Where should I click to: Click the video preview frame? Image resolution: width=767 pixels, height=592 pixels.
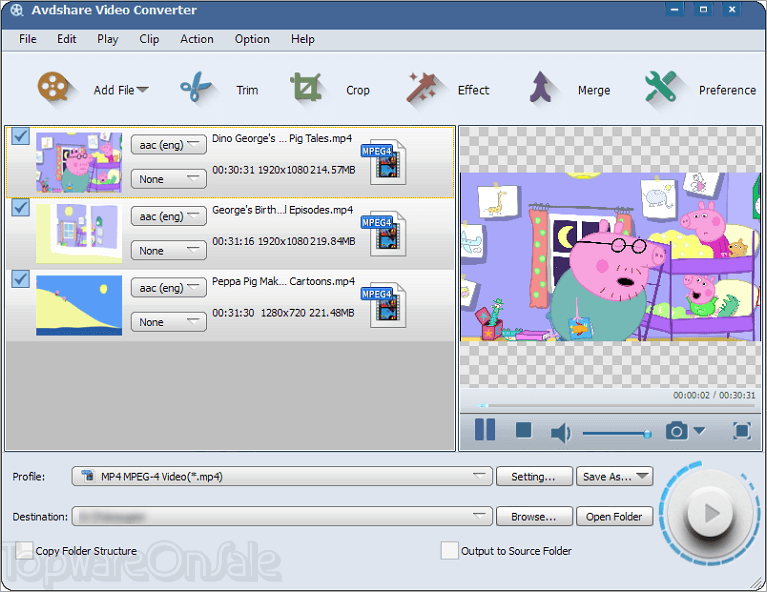610,256
